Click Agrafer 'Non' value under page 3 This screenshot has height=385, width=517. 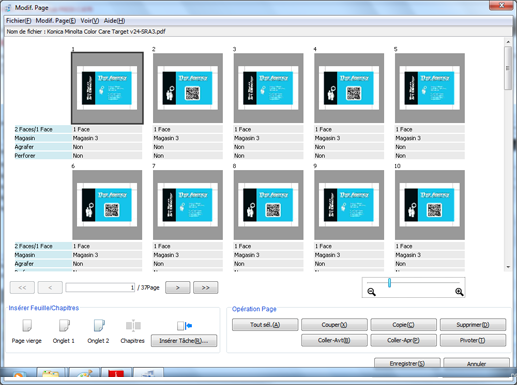click(268, 147)
